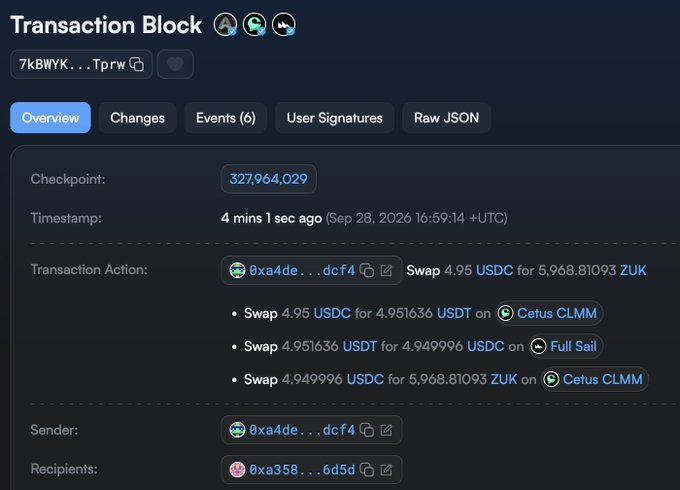Click the Cetus logo in the ZUK swap chip
Screen dimensions: 680x490
(x=551, y=379)
